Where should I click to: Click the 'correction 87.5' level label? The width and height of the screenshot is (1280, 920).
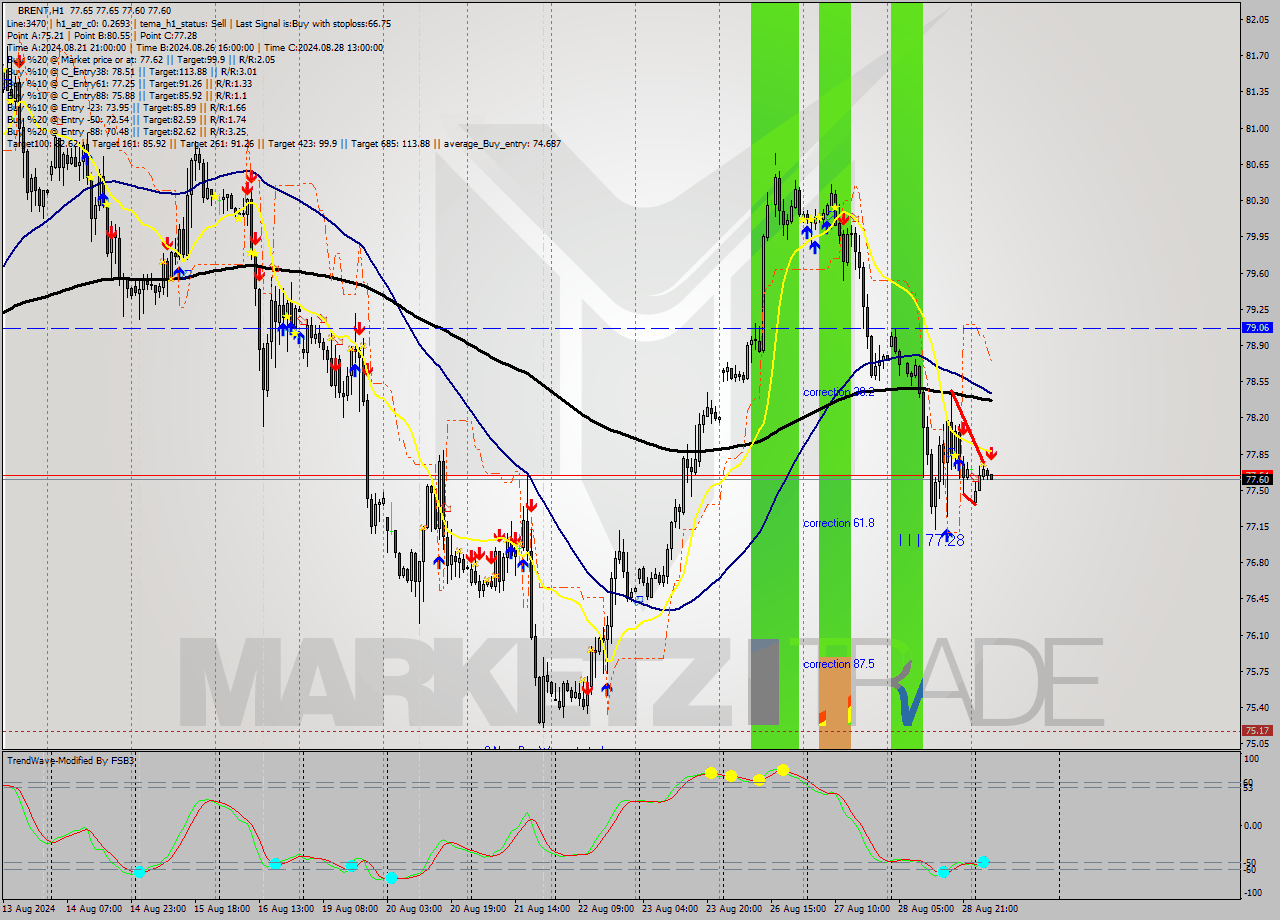[x=839, y=664]
